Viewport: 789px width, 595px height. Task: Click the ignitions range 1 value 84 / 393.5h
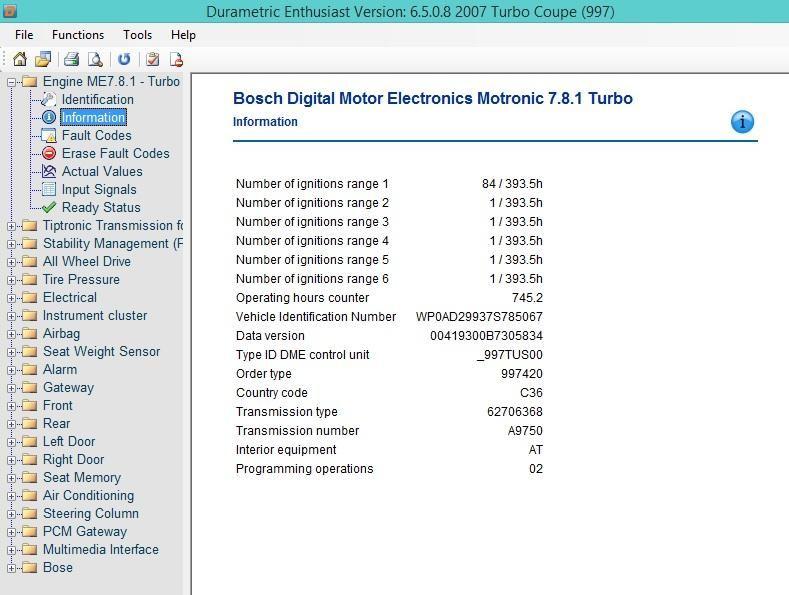click(512, 184)
